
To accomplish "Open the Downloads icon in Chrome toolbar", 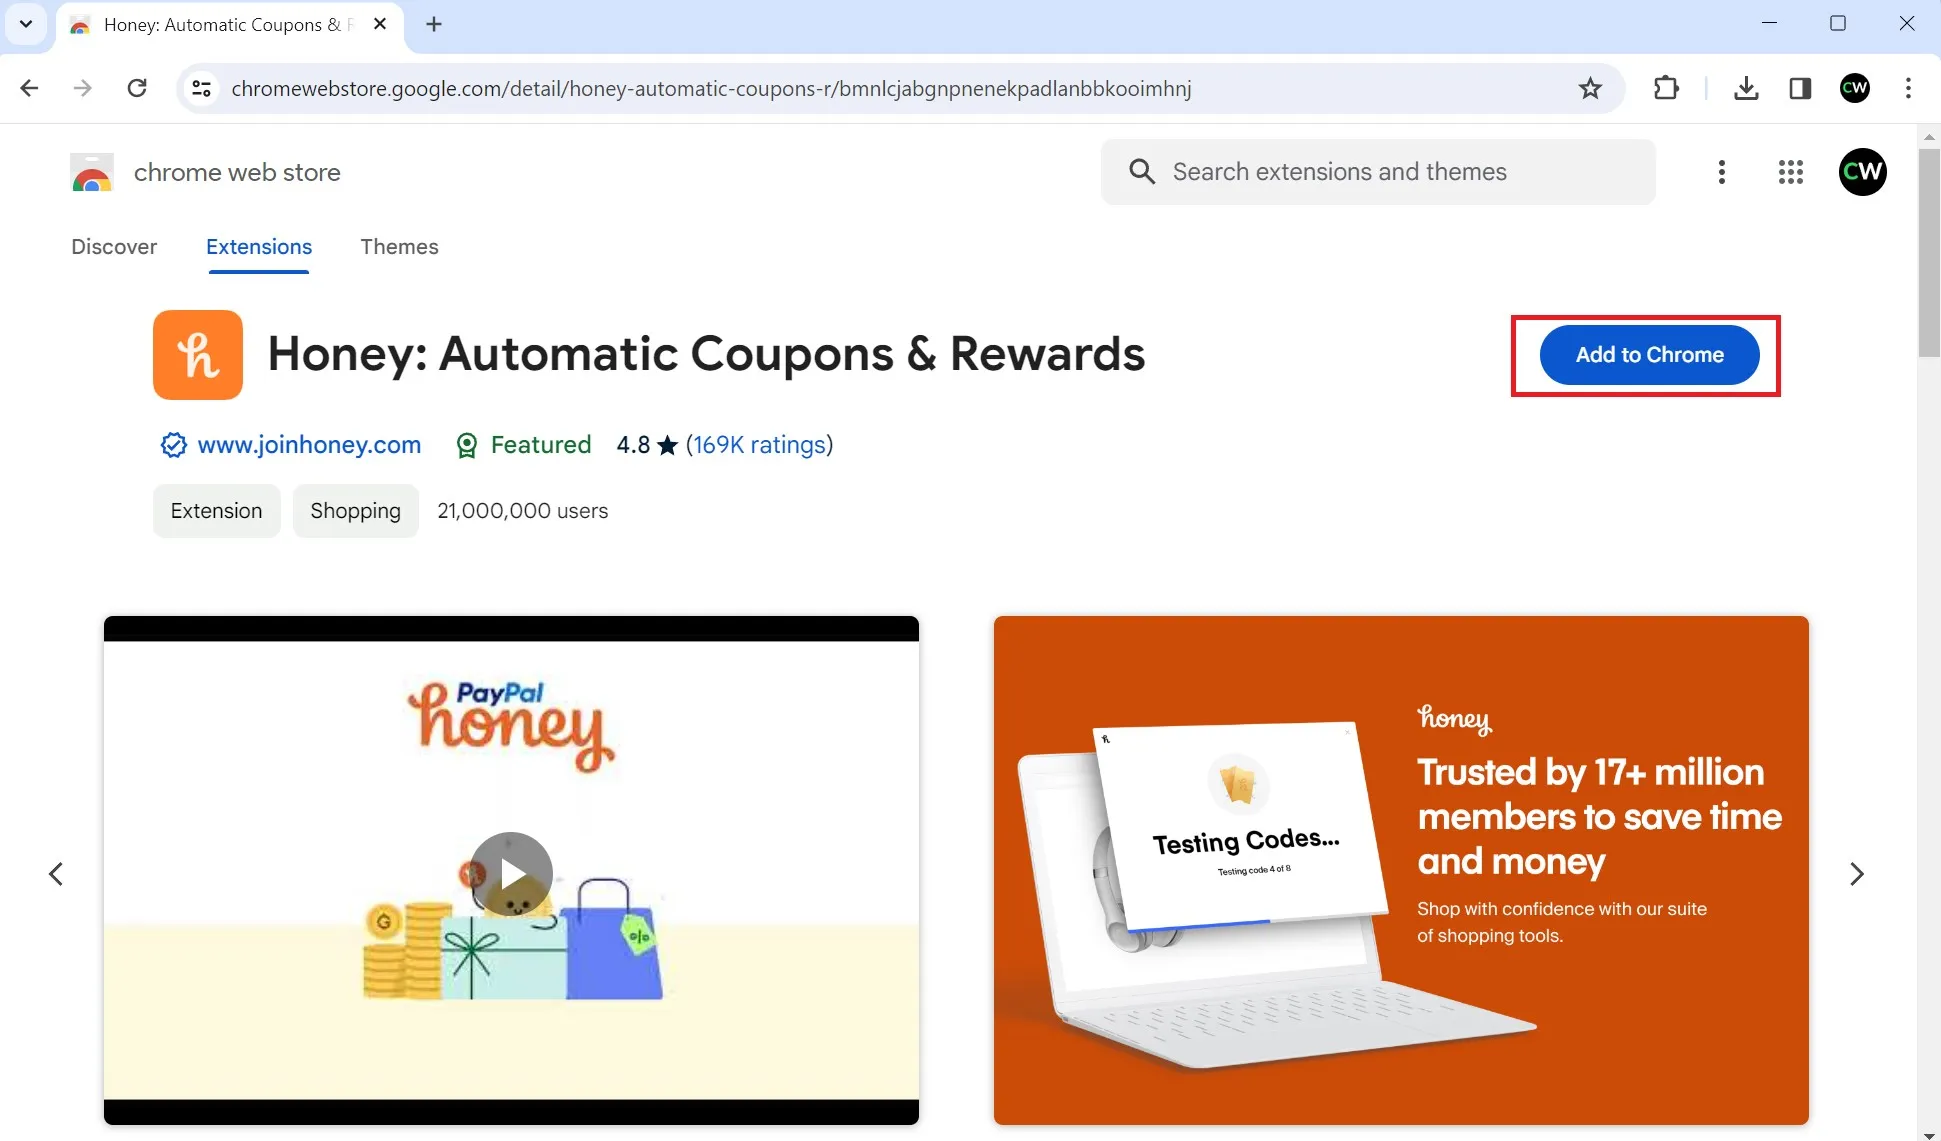I will click(1746, 88).
